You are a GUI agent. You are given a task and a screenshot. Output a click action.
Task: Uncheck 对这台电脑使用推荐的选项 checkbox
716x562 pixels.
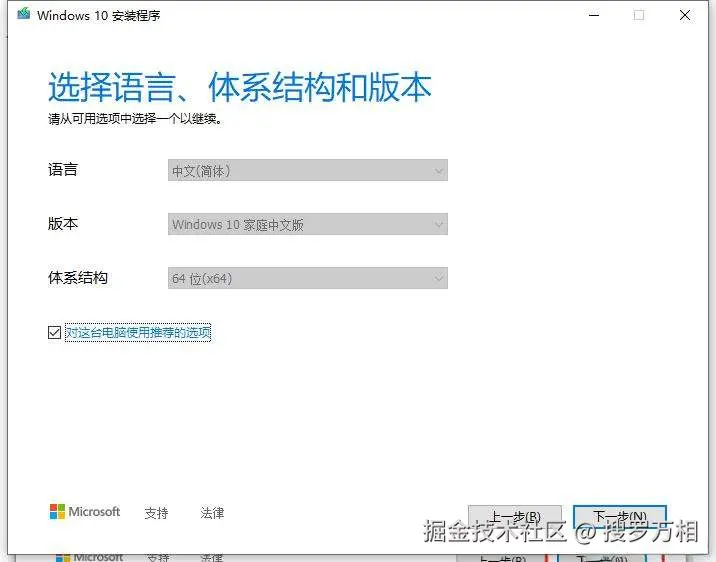point(54,332)
